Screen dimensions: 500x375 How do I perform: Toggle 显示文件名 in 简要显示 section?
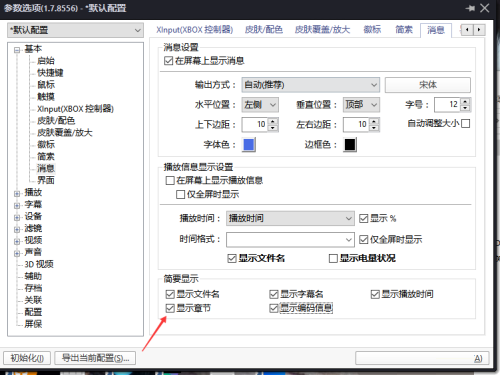(170, 294)
